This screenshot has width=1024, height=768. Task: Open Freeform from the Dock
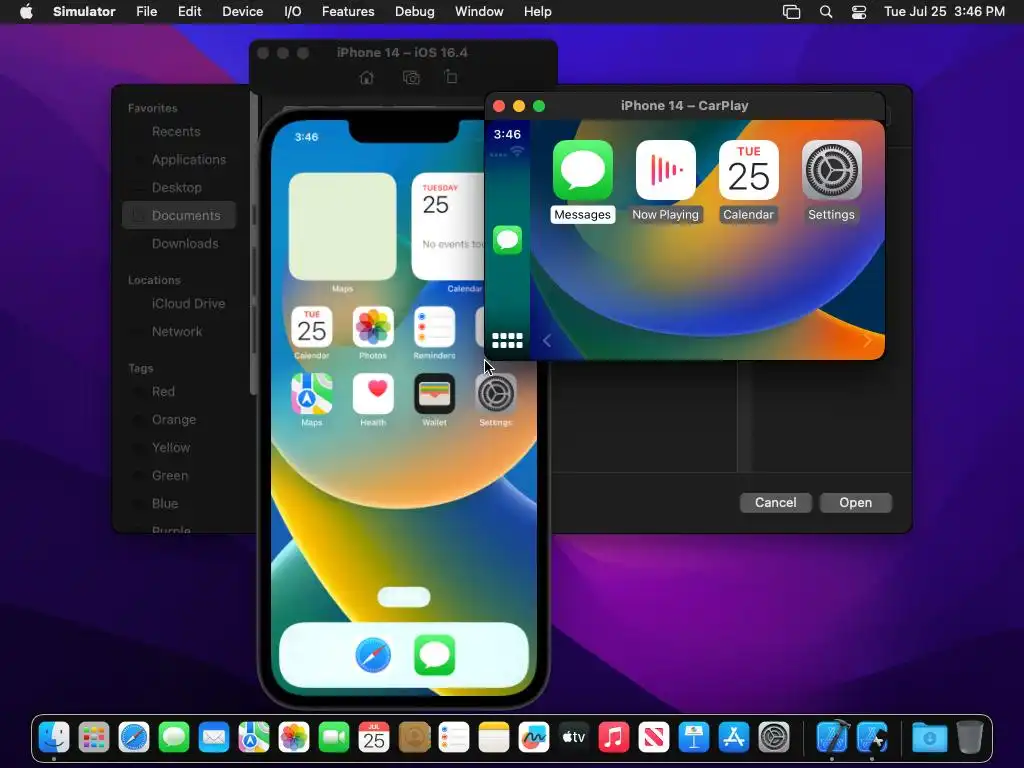pos(534,738)
